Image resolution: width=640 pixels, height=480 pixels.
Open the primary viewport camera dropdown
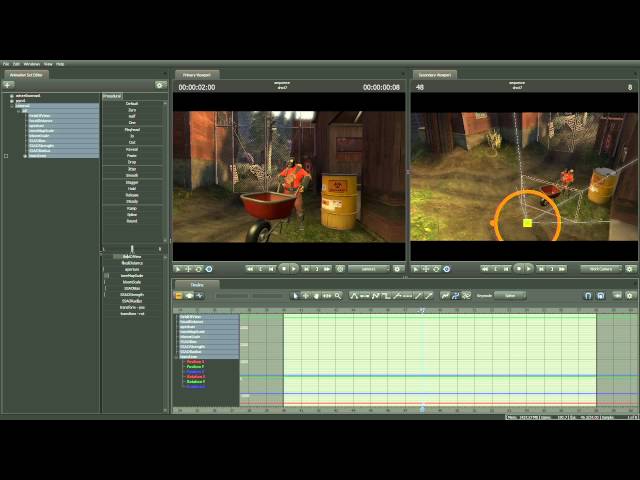click(x=369, y=269)
